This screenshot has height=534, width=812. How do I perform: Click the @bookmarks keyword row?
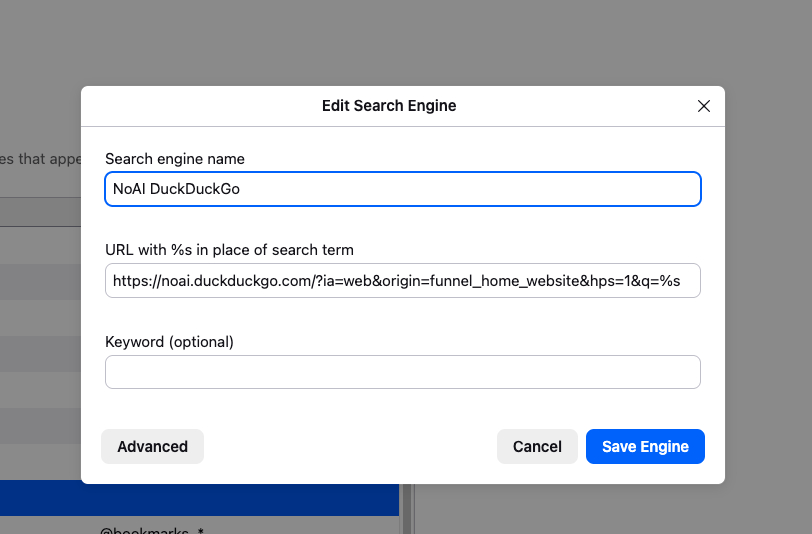(x=150, y=529)
